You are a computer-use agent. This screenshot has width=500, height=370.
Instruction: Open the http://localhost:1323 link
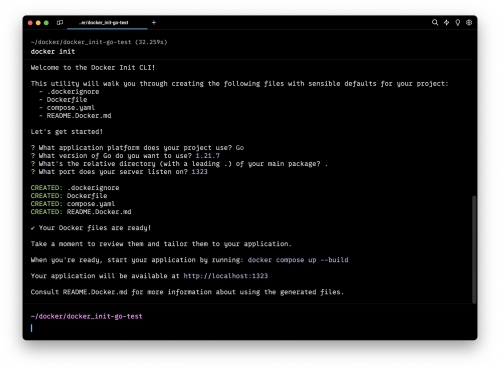pyautogui.click(x=226, y=276)
